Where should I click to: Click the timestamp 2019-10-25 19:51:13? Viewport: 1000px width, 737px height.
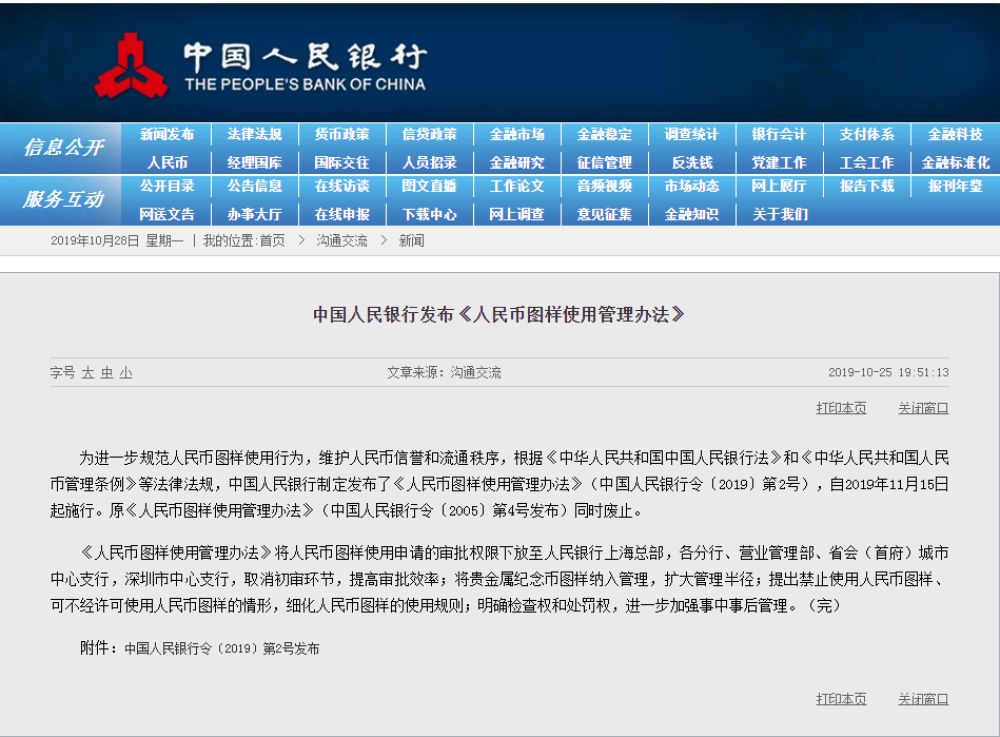pyautogui.click(x=888, y=372)
